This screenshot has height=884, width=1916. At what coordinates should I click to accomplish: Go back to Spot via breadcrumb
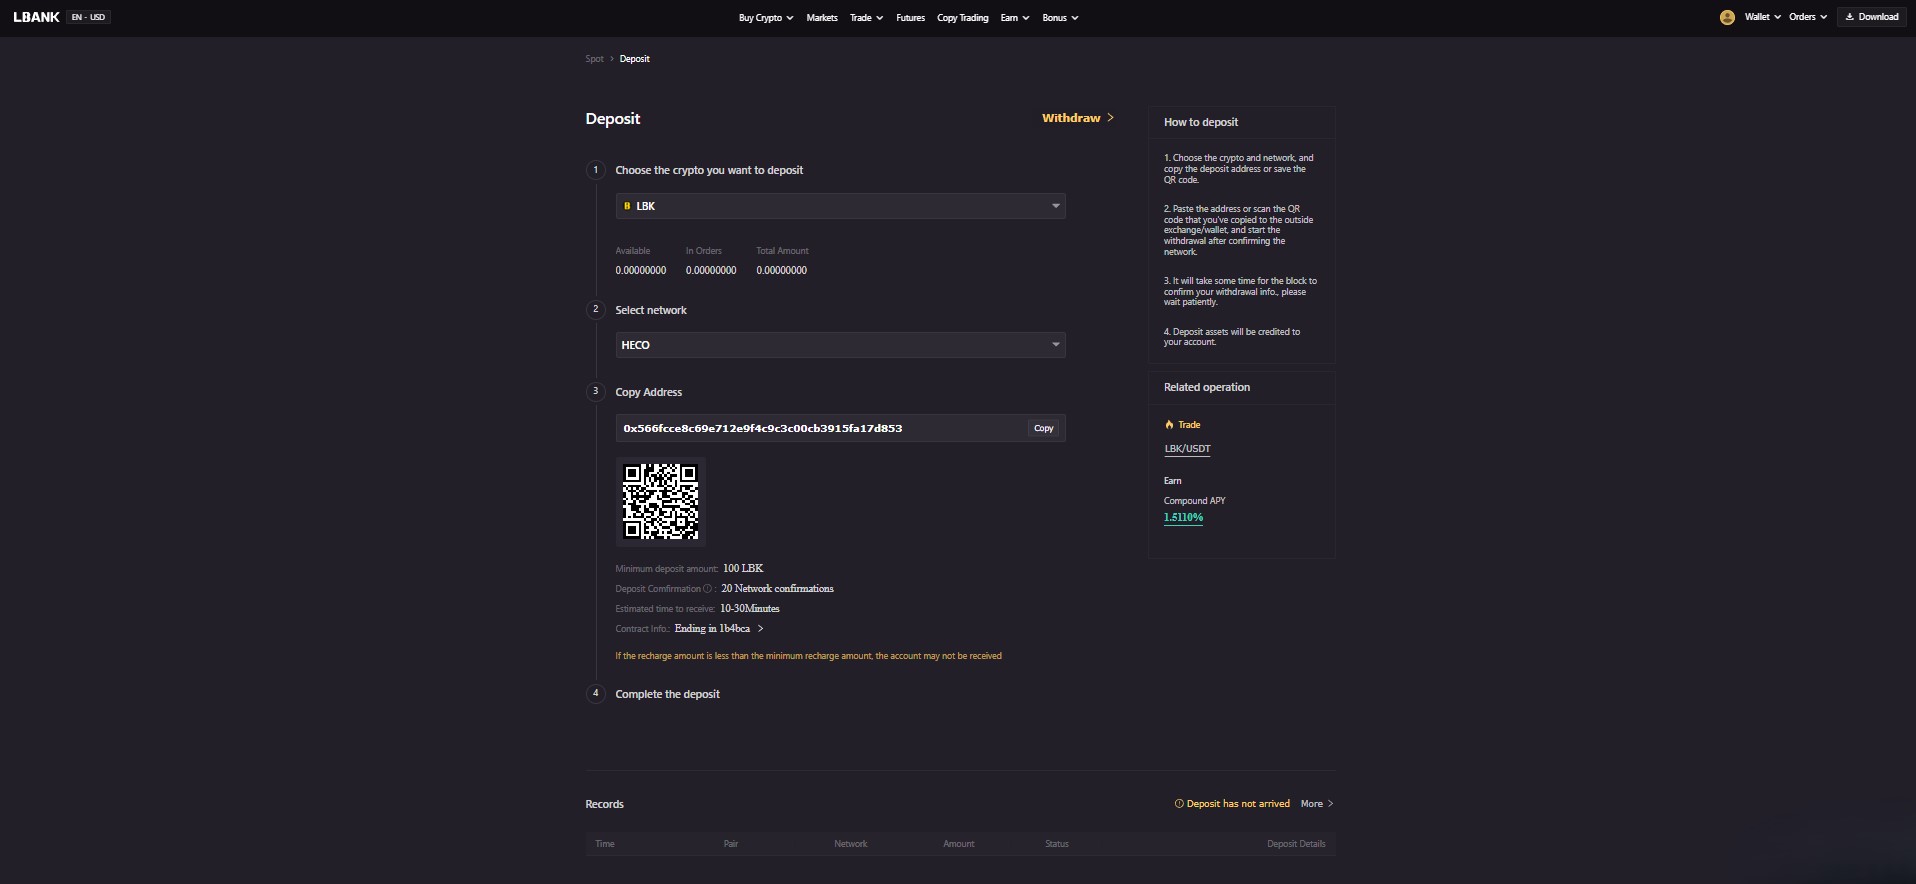[x=594, y=59]
